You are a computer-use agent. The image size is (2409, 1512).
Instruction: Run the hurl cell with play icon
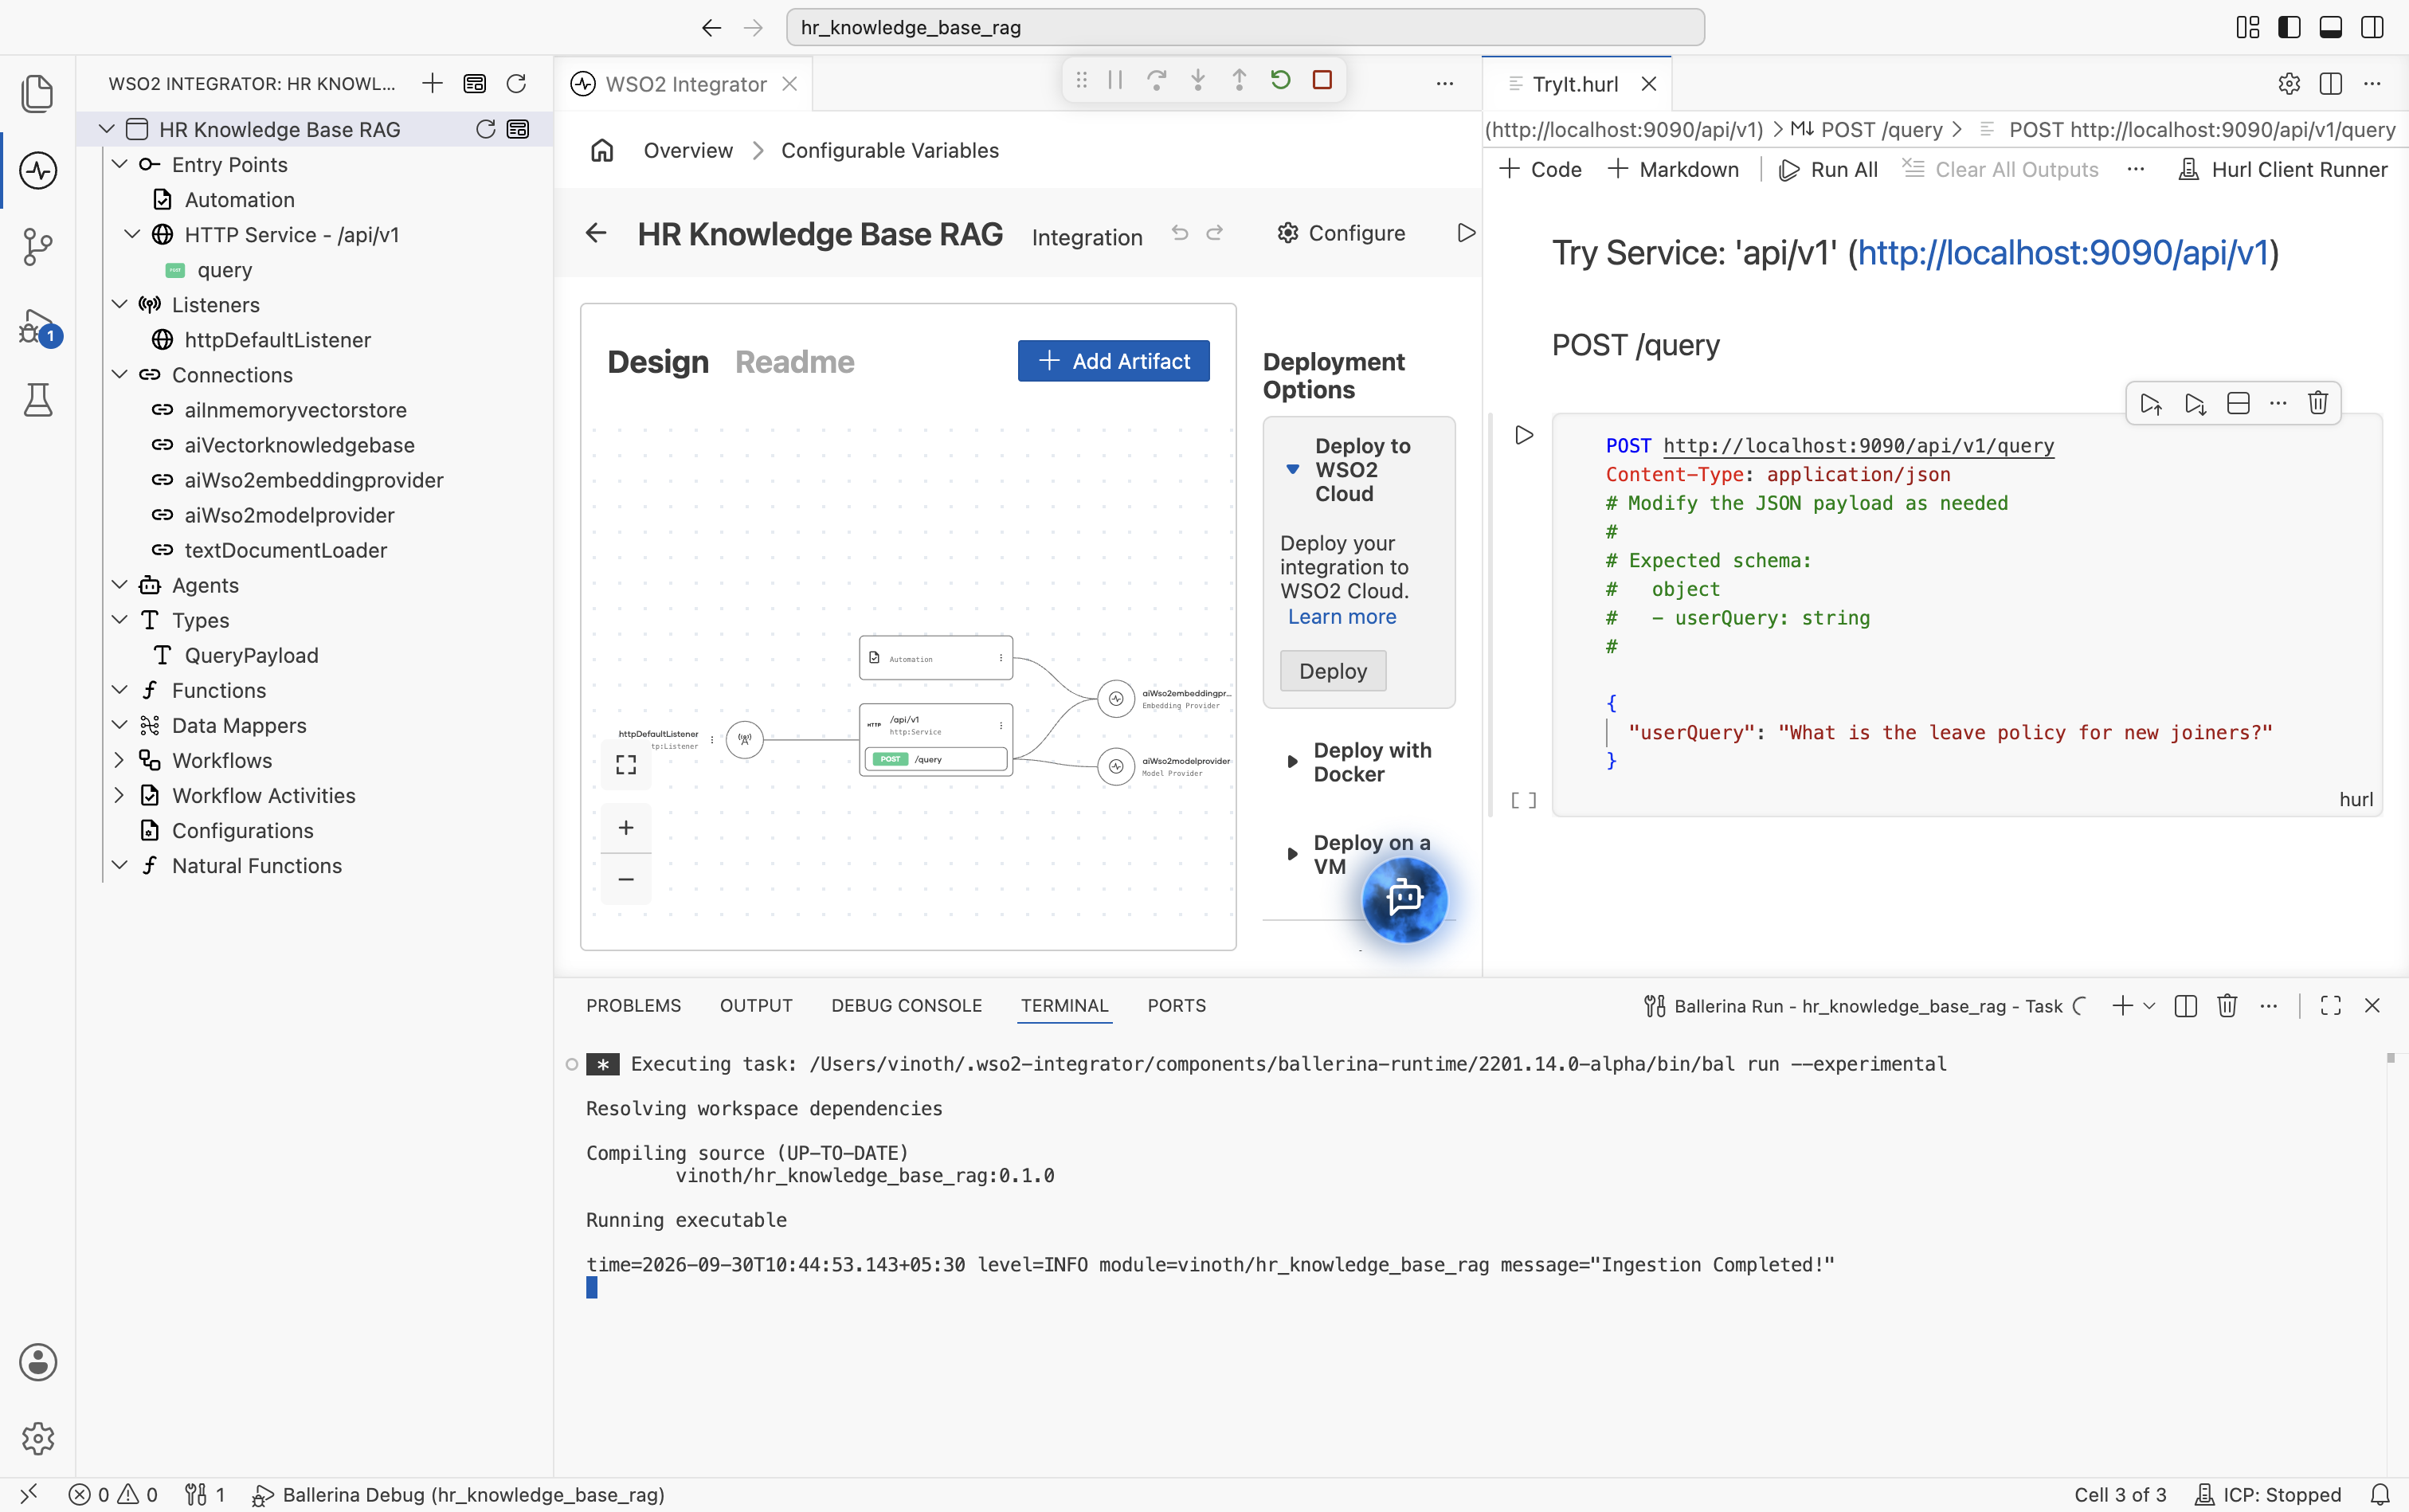(1524, 435)
